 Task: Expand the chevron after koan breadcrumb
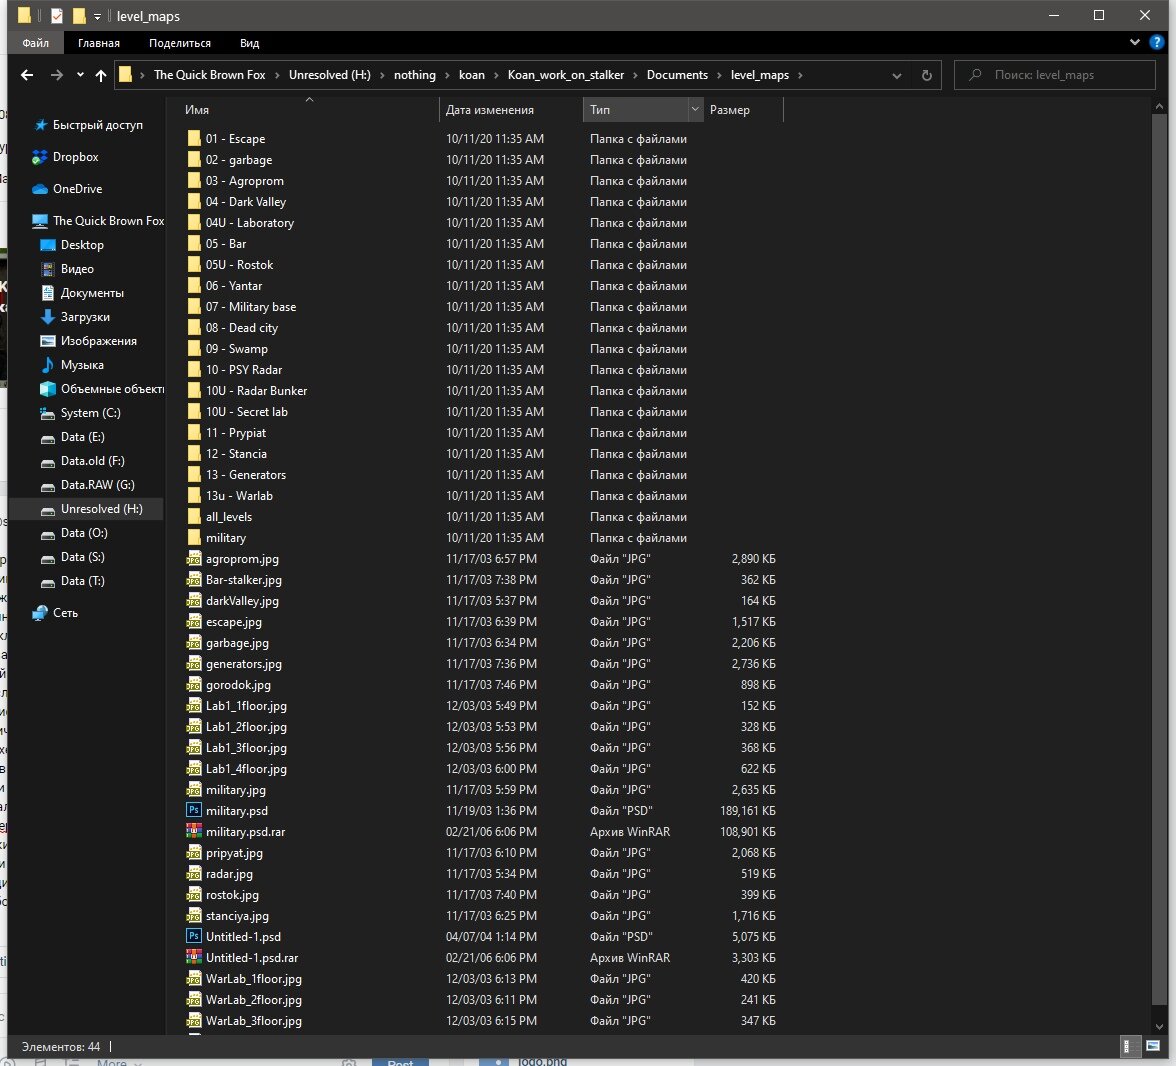click(496, 75)
